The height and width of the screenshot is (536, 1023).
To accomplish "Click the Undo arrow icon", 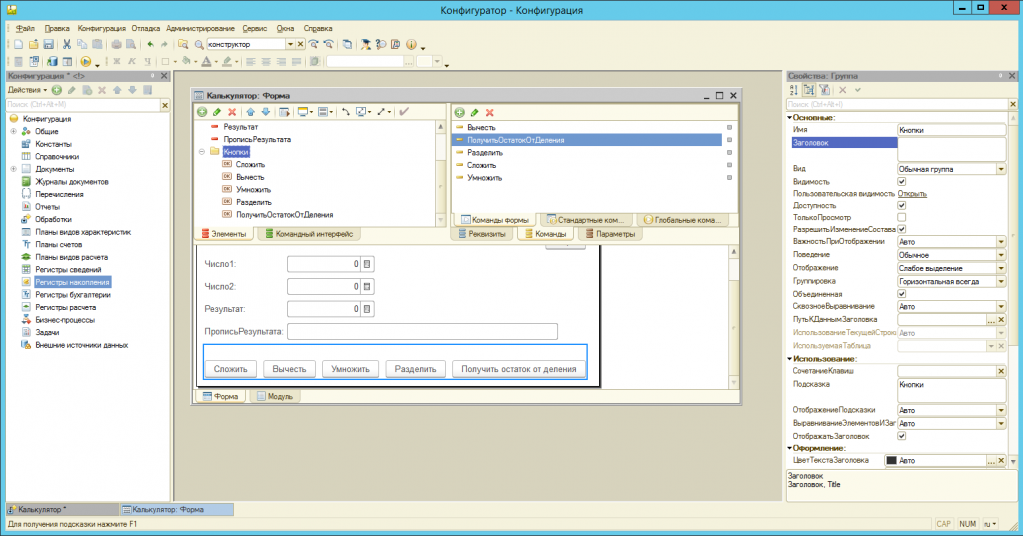I will [x=150, y=45].
